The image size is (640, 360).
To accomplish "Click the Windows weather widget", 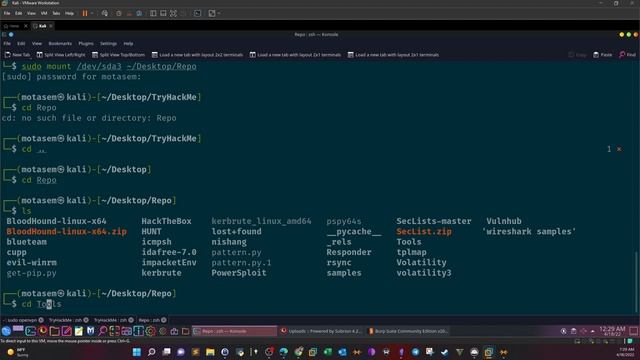I will tap(17, 352).
